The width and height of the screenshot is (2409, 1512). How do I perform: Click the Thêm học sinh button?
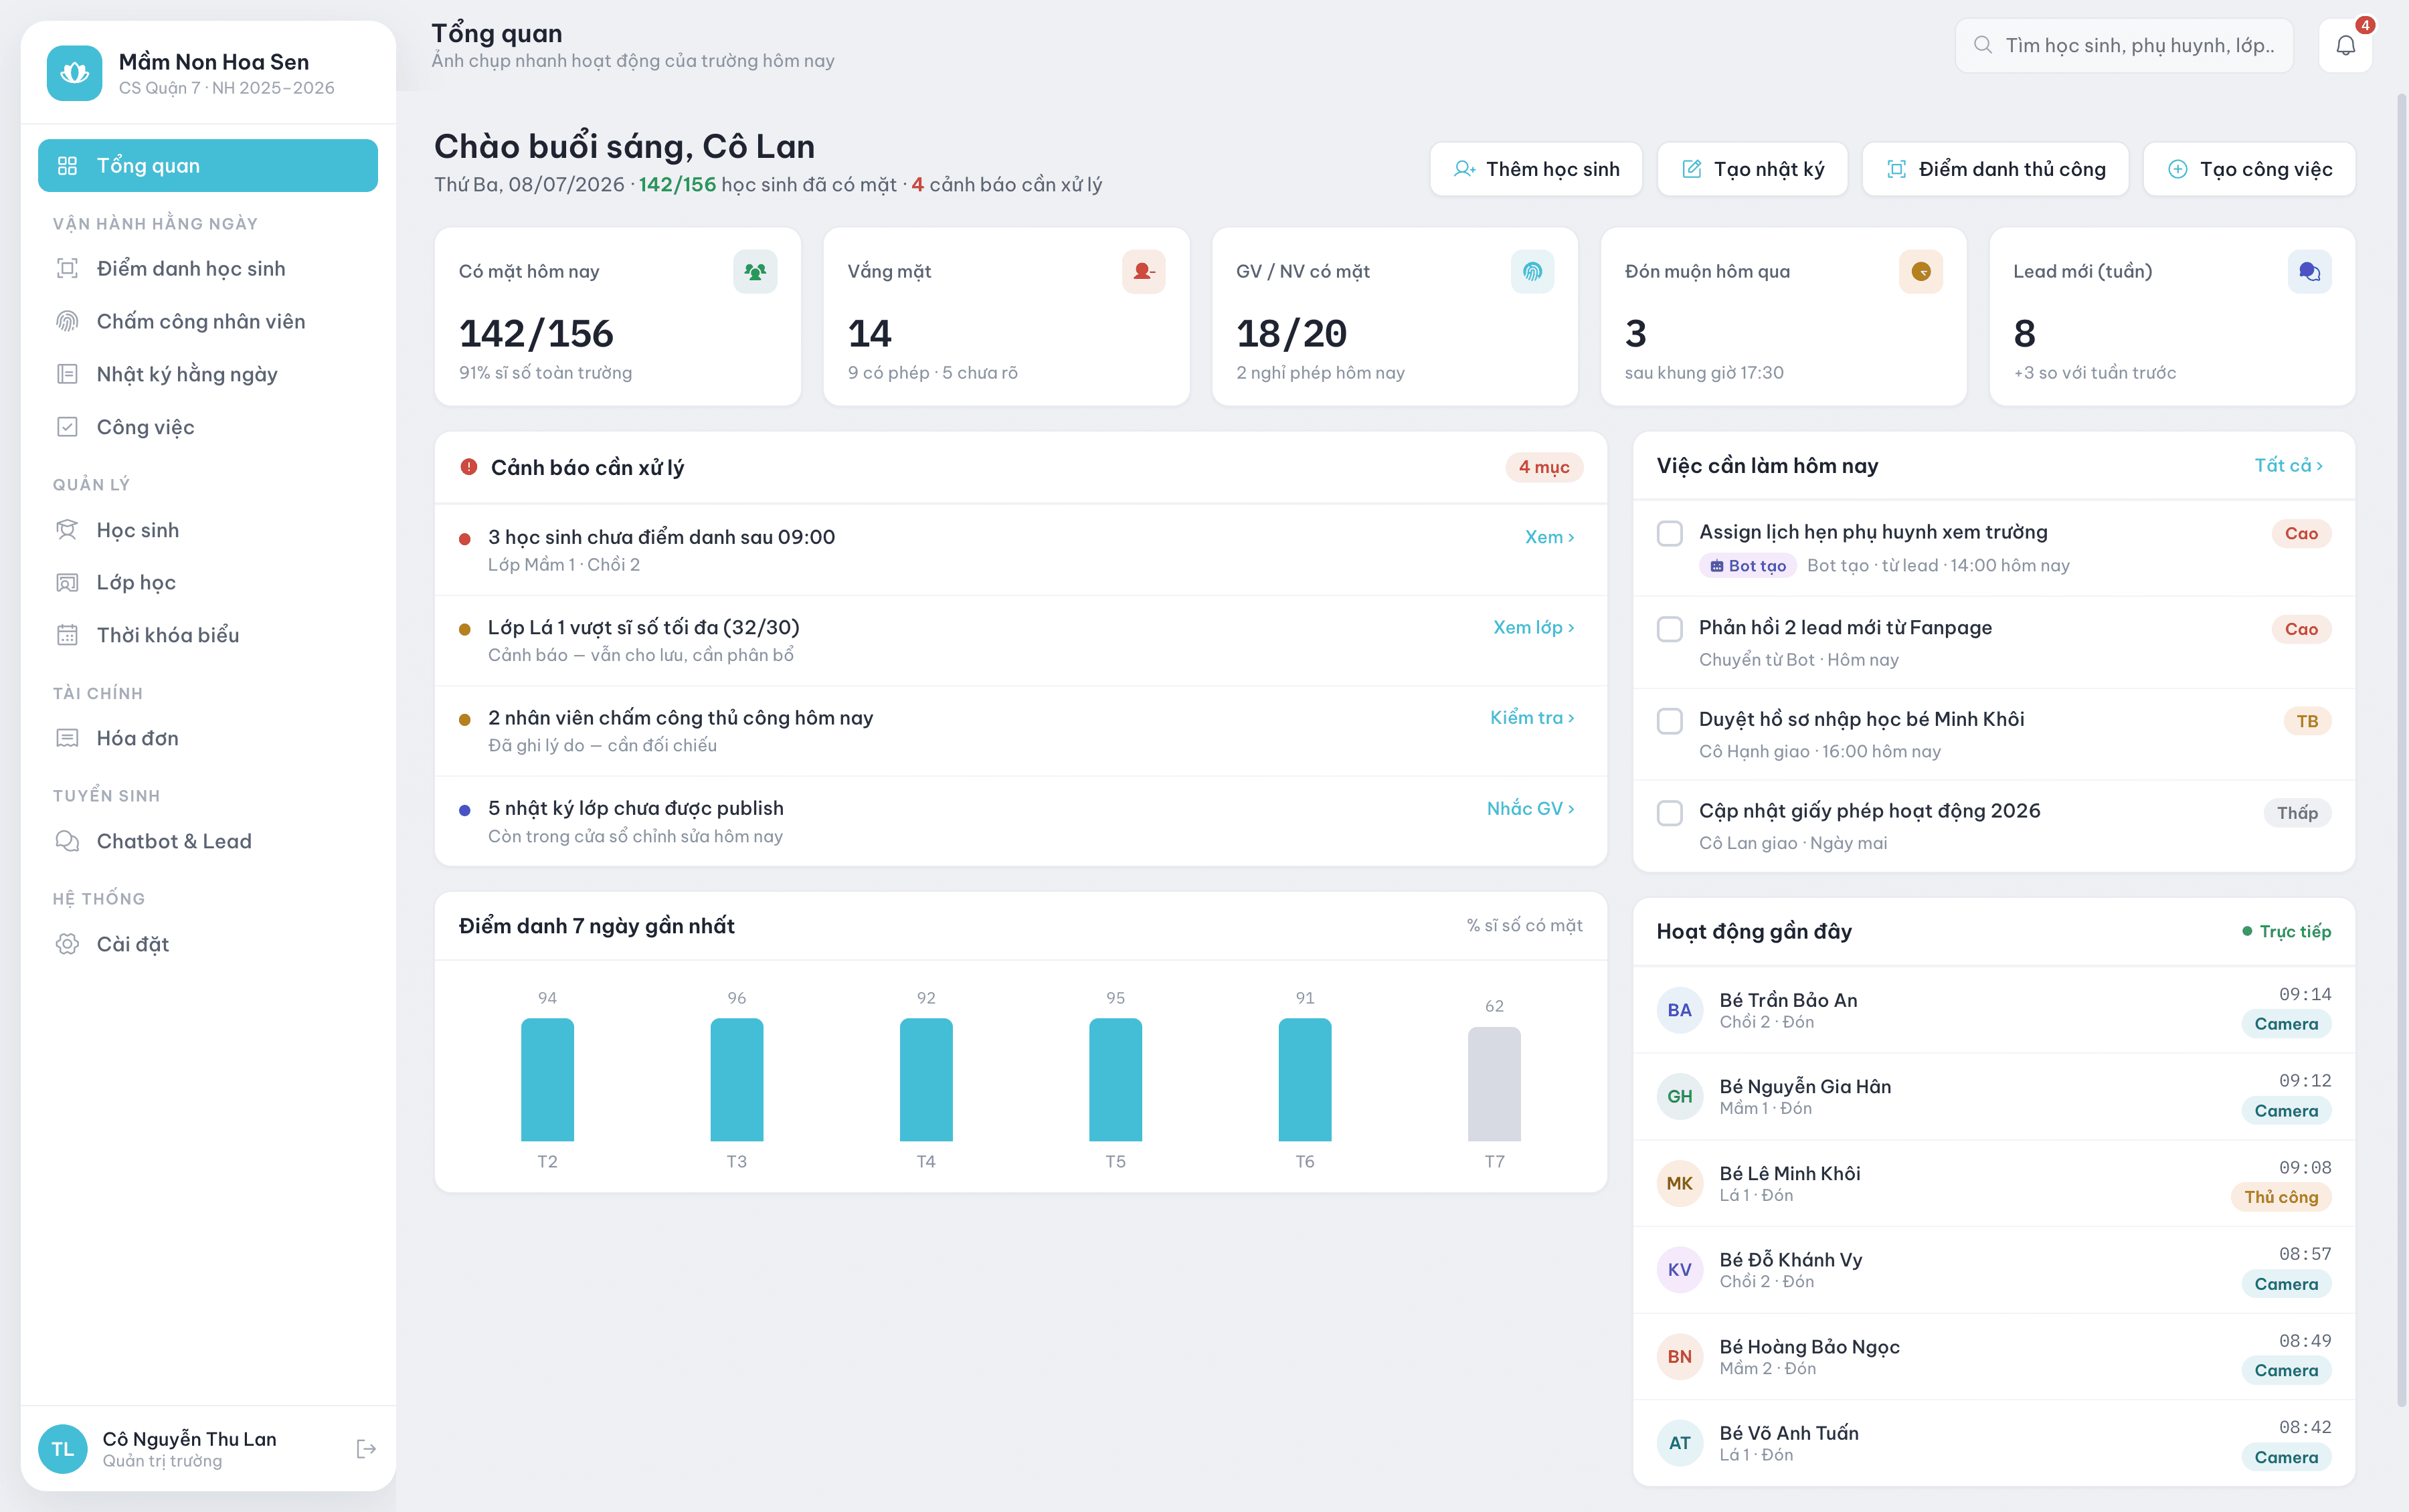click(1536, 169)
